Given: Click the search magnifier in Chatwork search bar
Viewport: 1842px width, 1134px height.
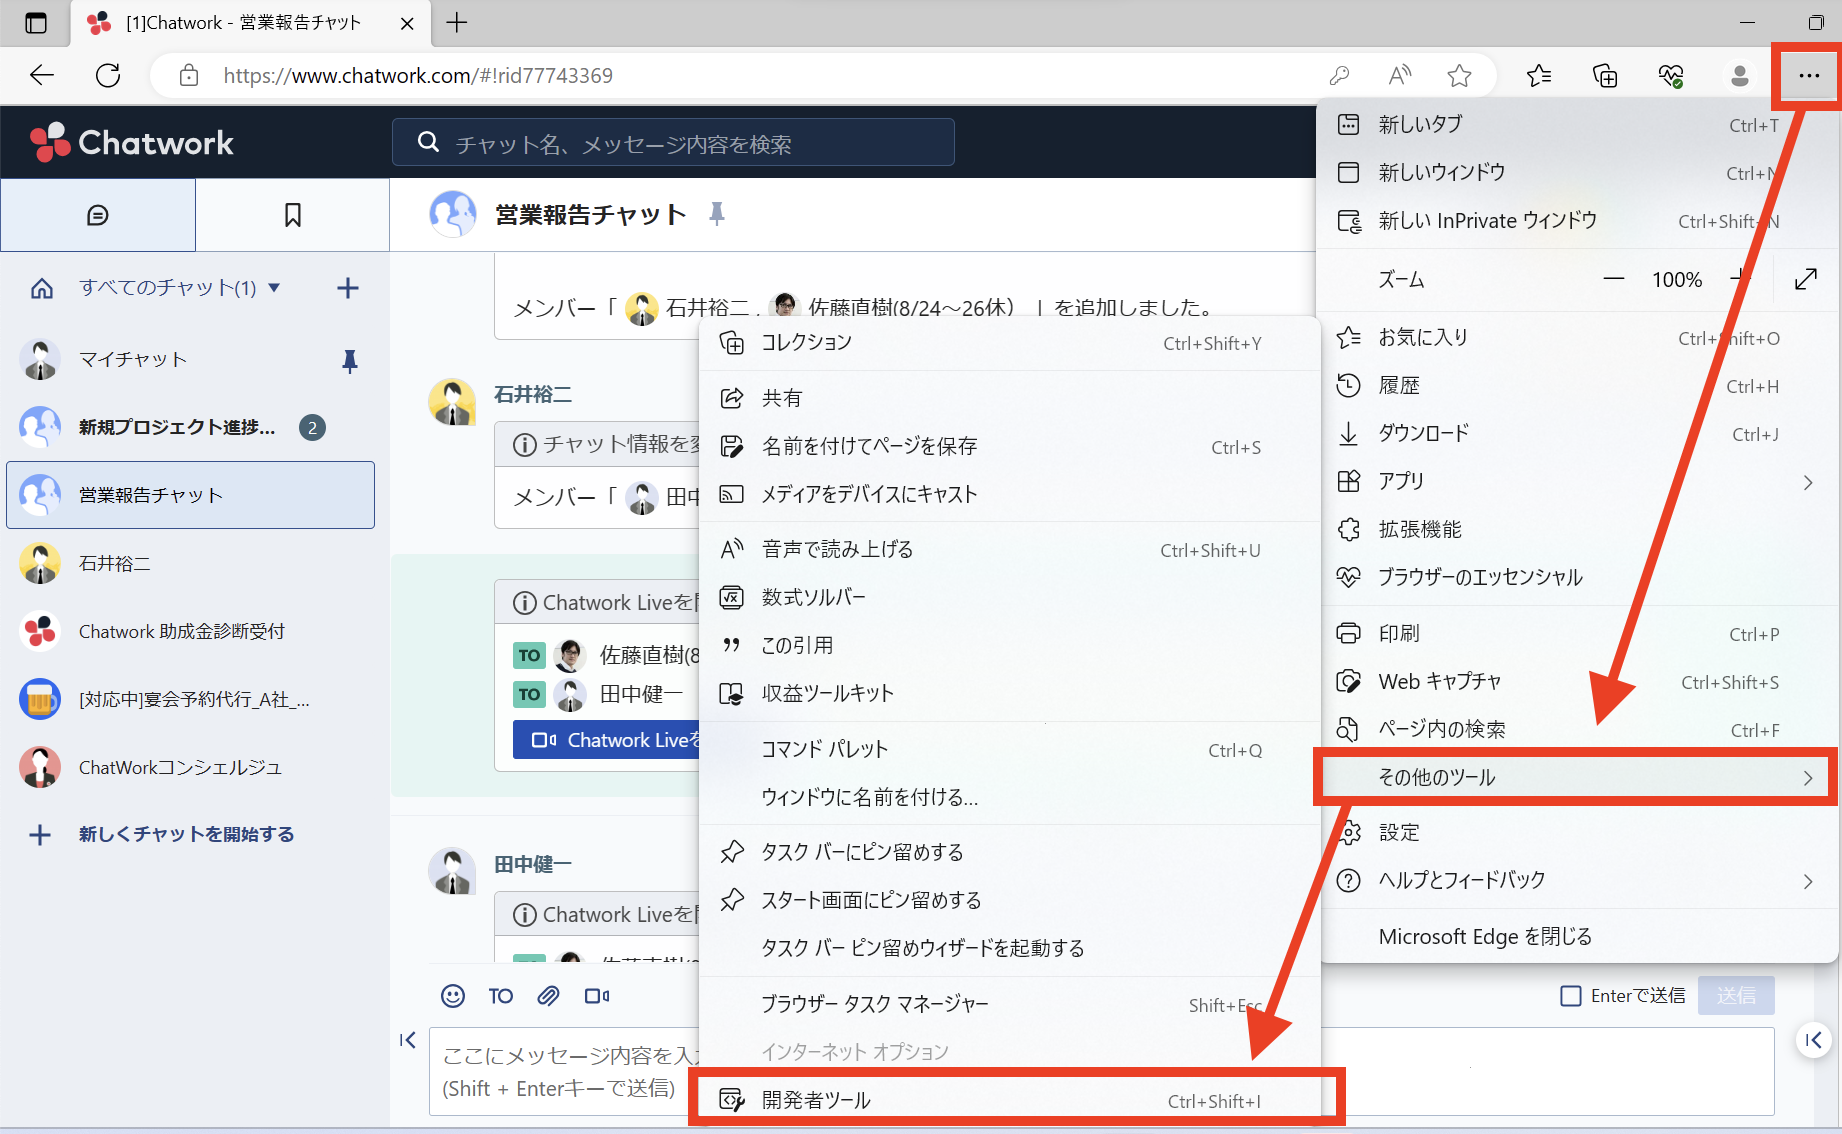Looking at the screenshot, I should [x=428, y=142].
